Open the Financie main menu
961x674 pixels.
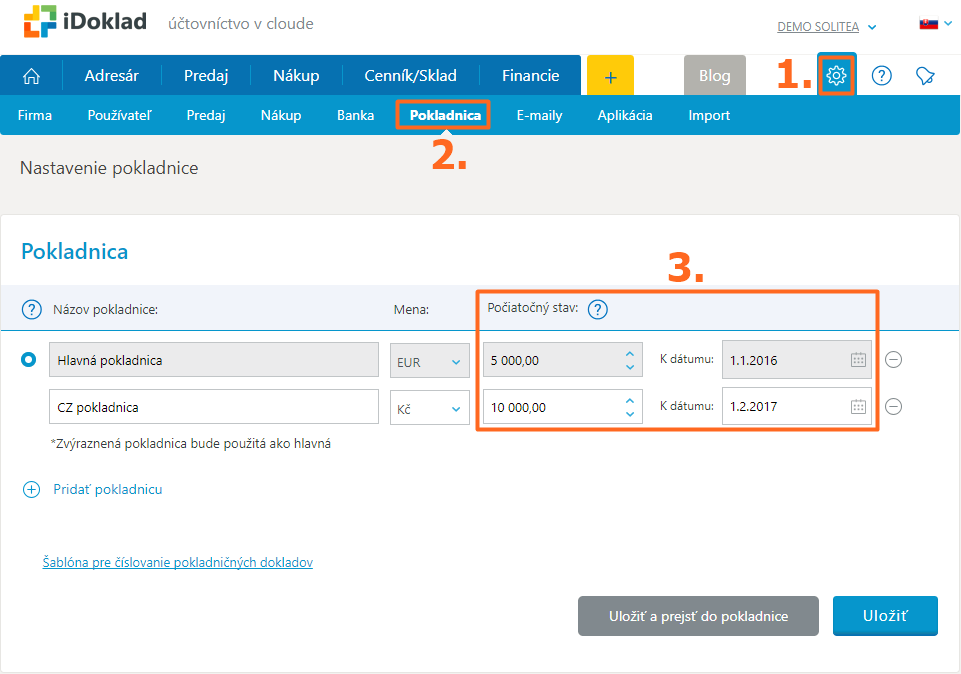(x=530, y=76)
